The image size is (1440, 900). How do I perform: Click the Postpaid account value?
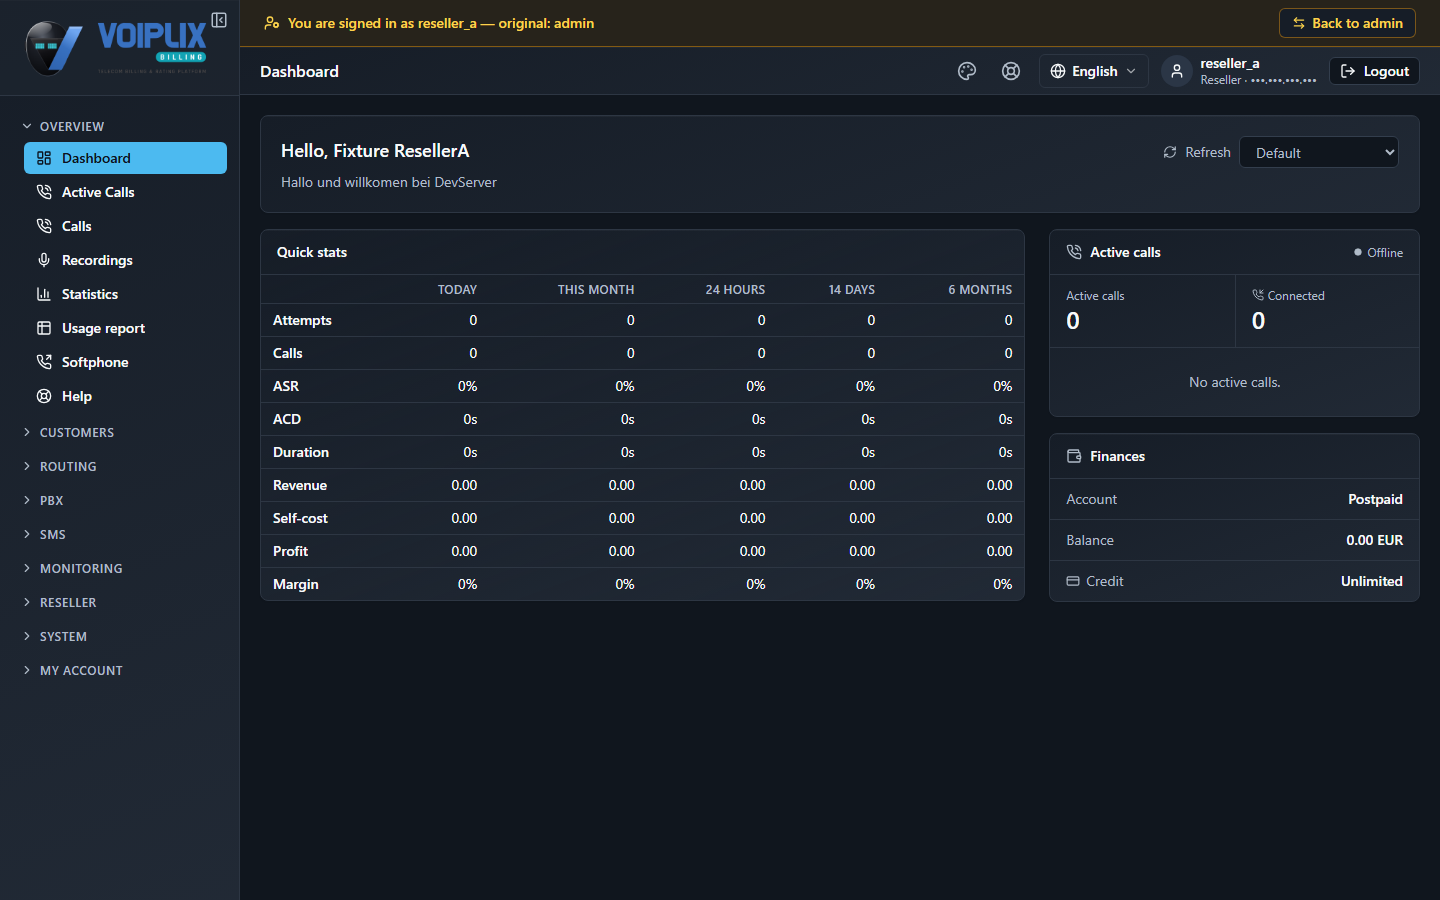1375,499
